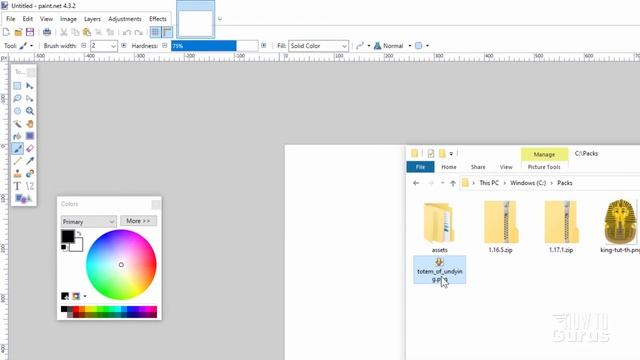The width and height of the screenshot is (640, 360).
Task: Select the Rectangle Select tool
Action: coord(17,86)
